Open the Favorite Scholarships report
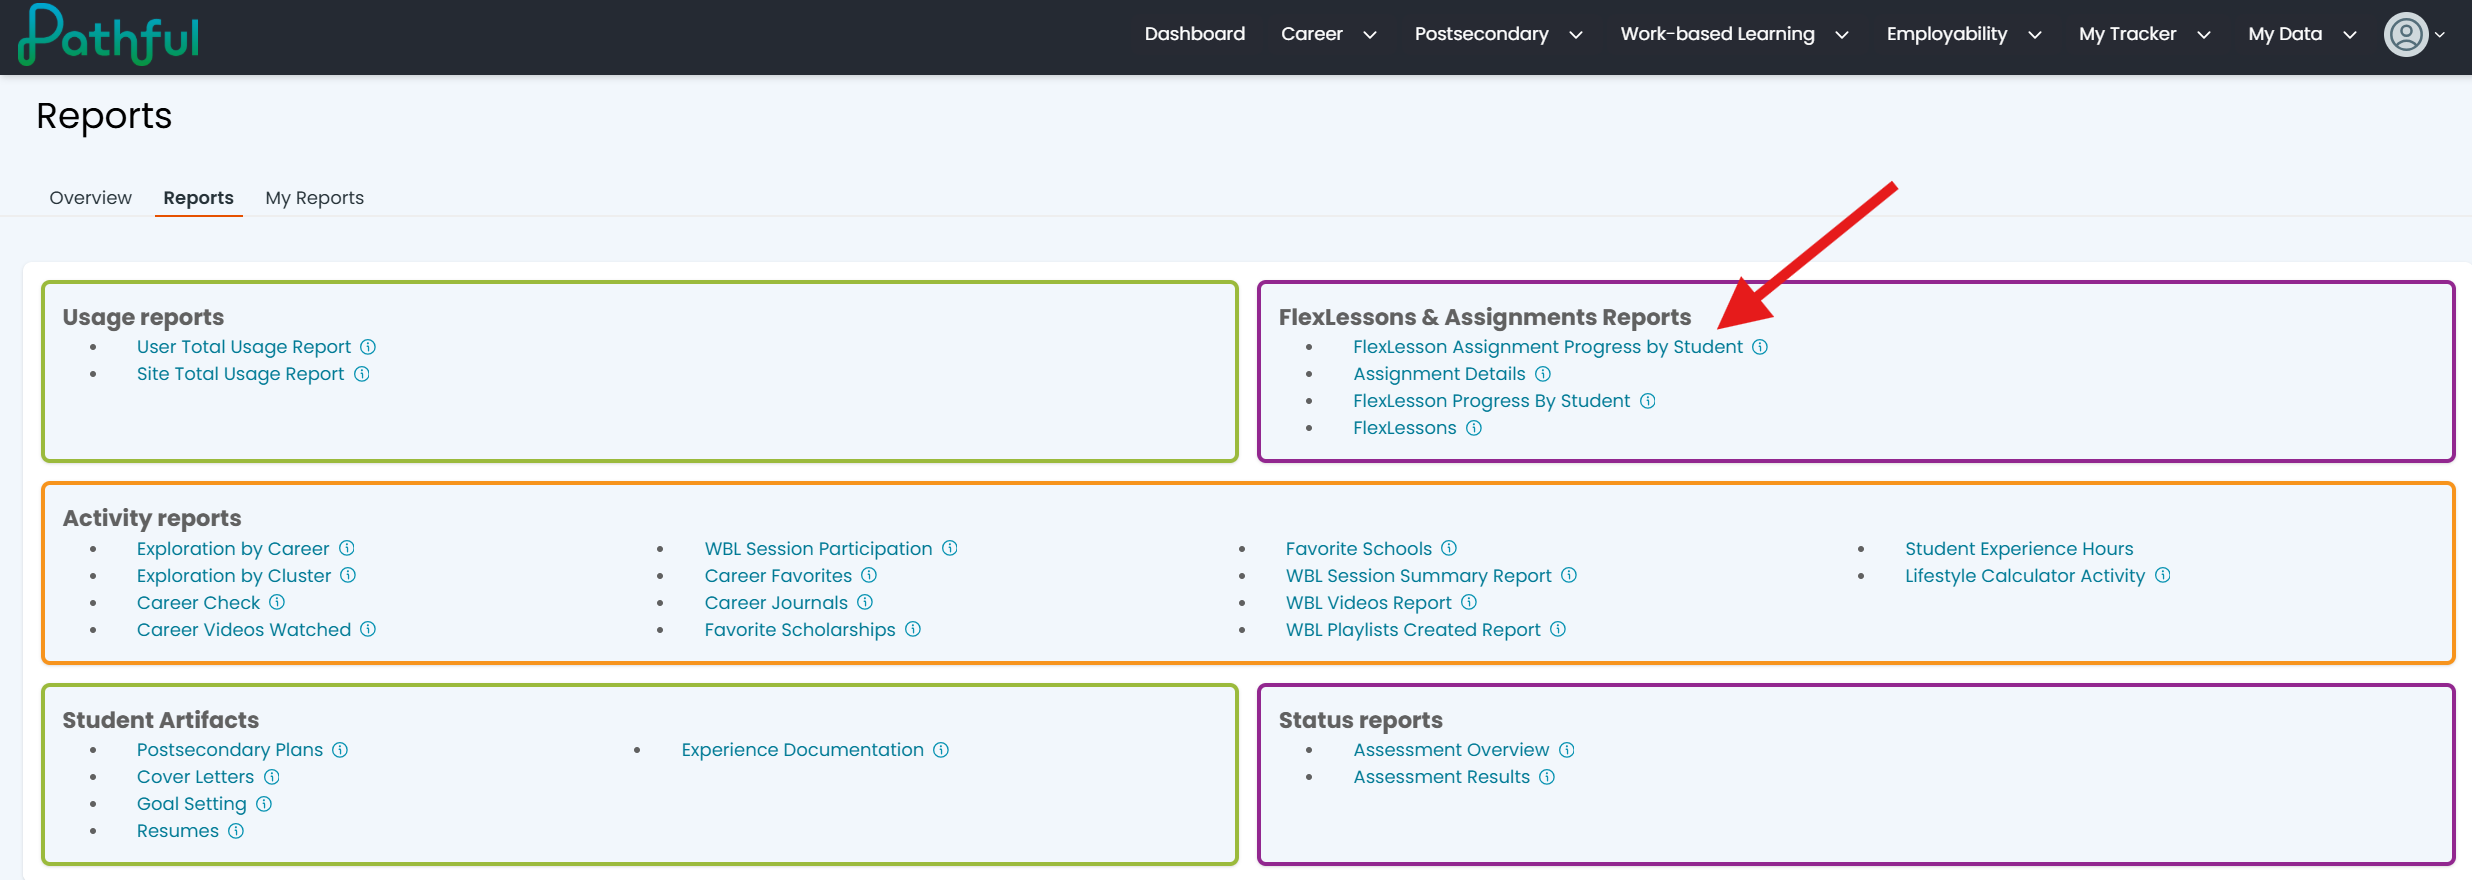 tap(800, 629)
